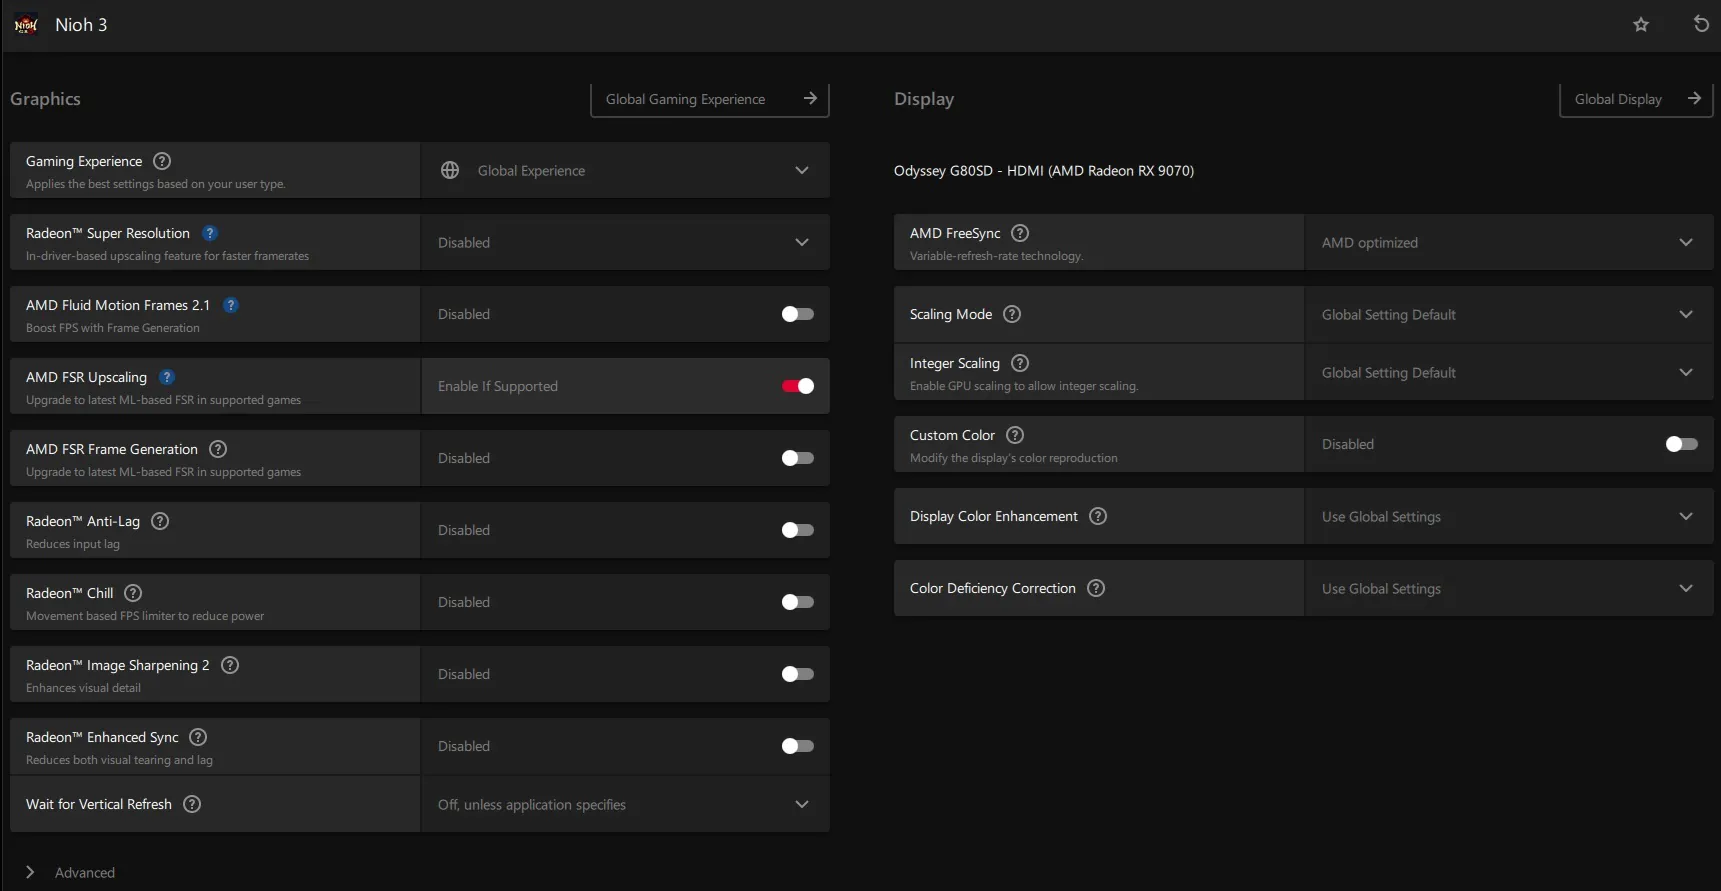Screen dimensions: 1721x891
Task: Open the AMD FreeSync dropdown
Action: pos(1509,242)
